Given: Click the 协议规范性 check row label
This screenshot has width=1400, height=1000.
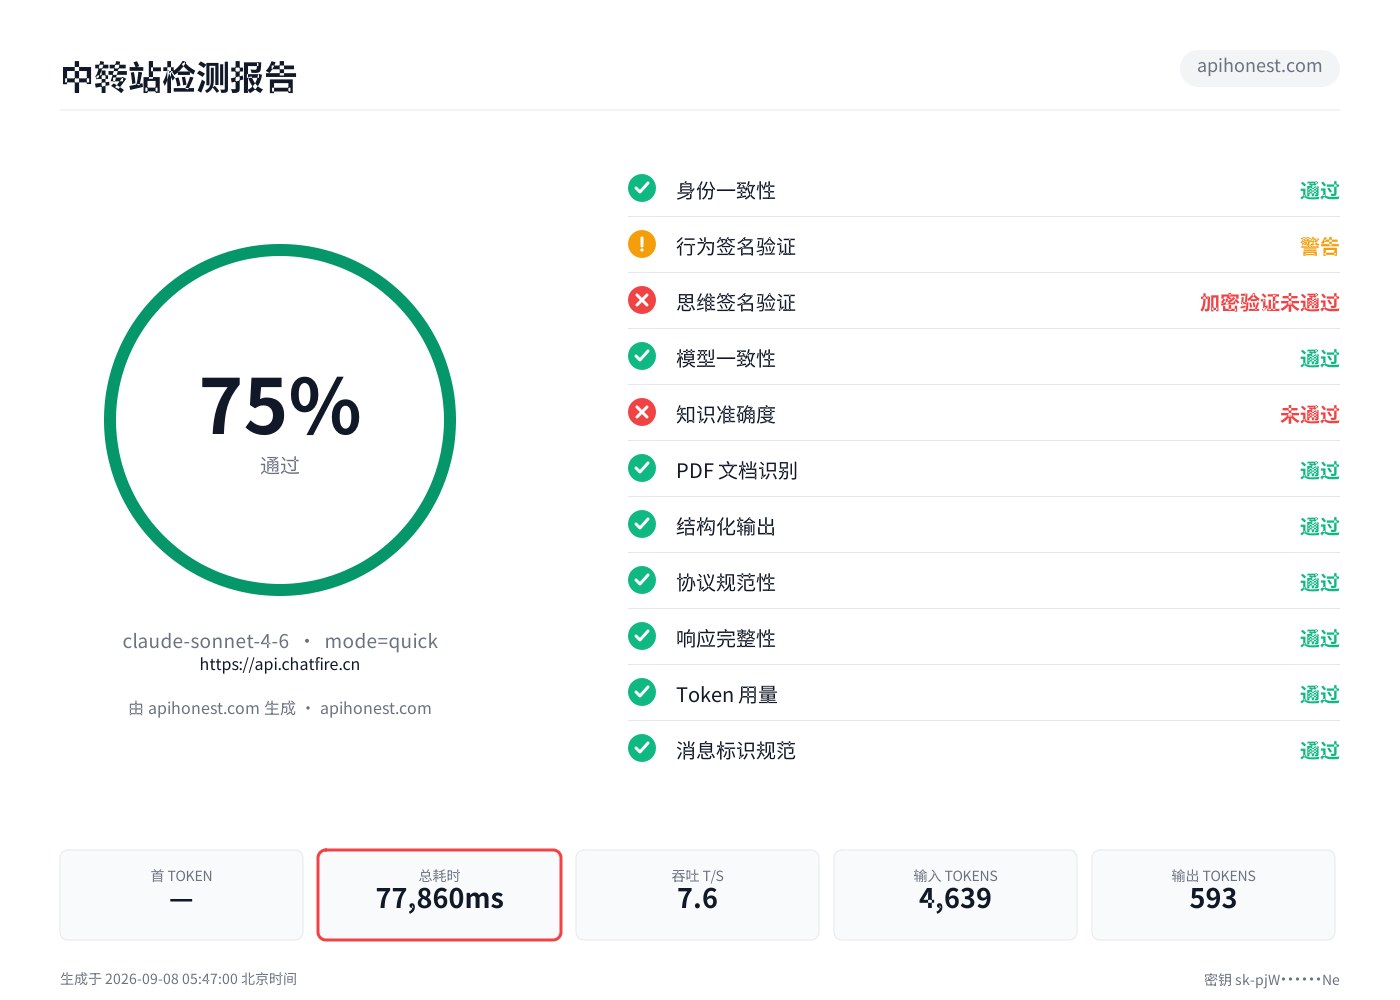Looking at the screenshot, I should click(x=726, y=582).
